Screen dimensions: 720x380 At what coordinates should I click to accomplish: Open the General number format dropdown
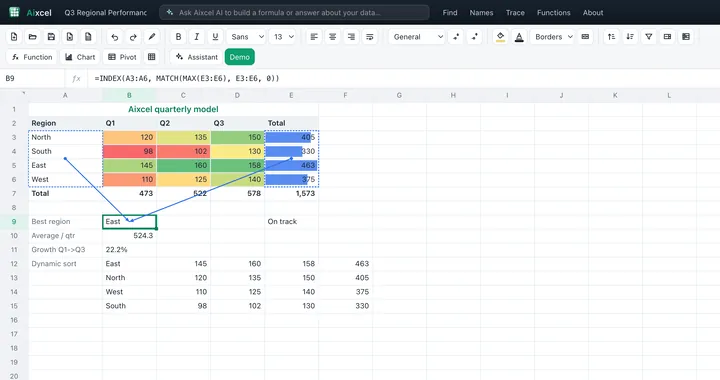417,37
